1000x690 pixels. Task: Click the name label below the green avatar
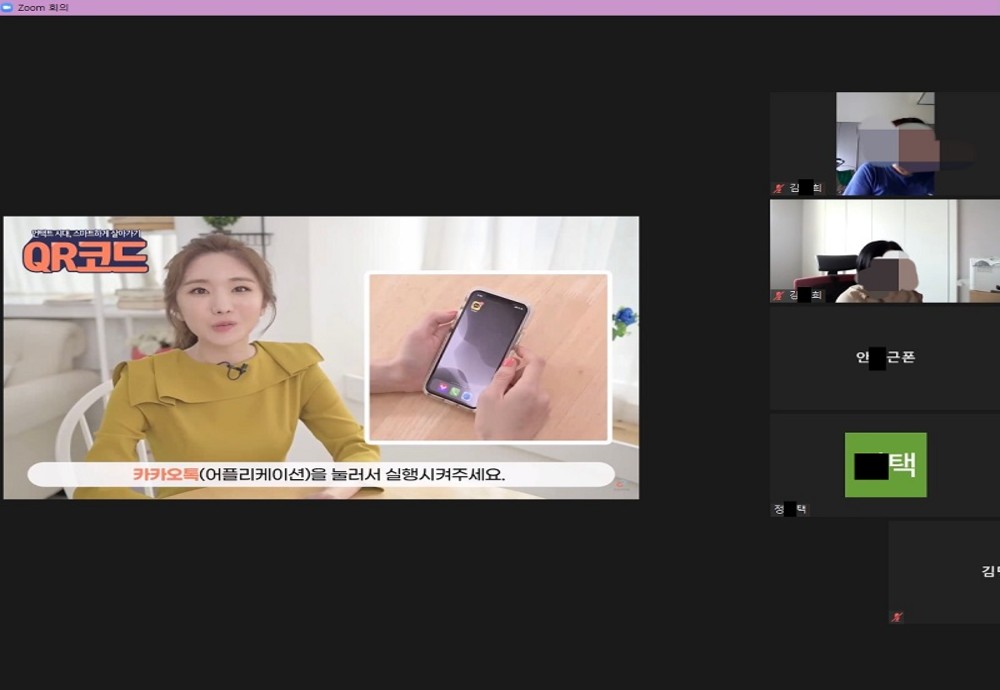(x=790, y=509)
